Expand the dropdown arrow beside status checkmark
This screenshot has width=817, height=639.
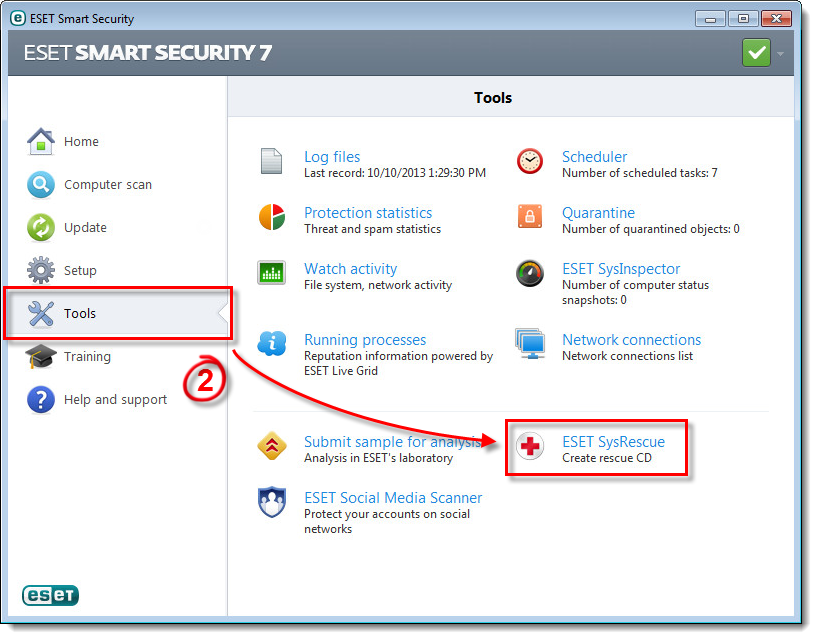[780, 54]
